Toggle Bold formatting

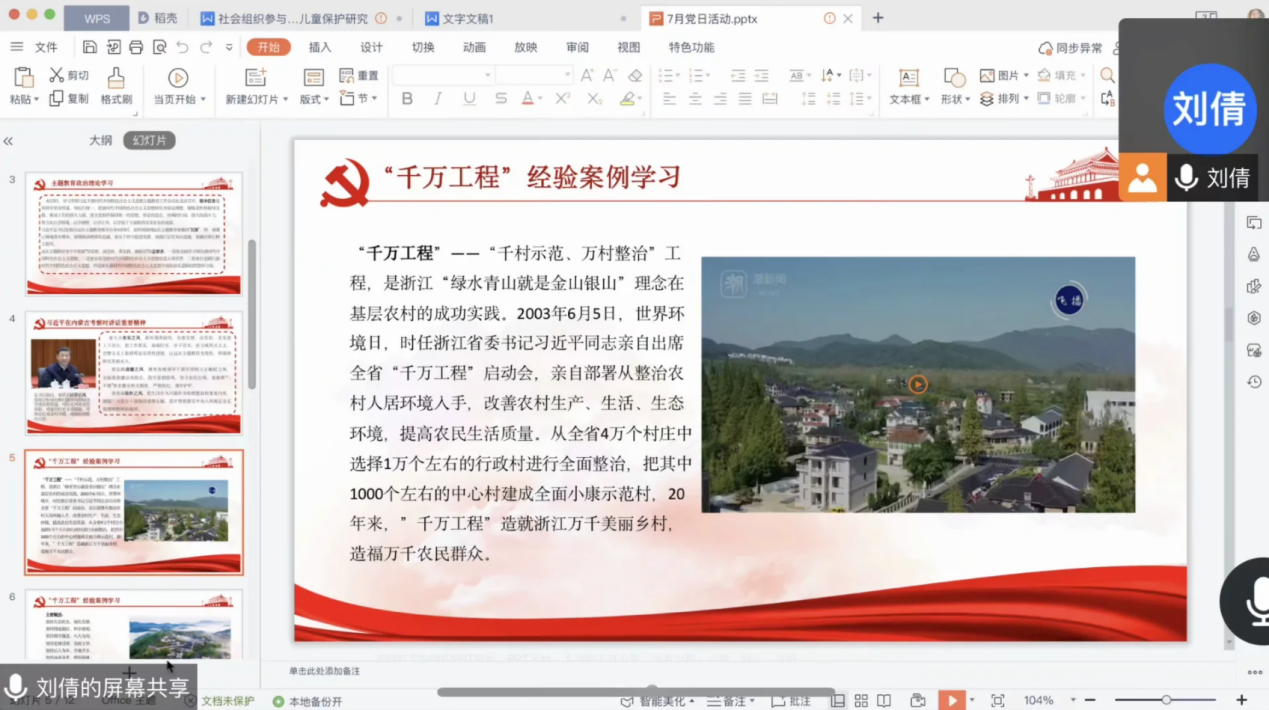click(407, 99)
